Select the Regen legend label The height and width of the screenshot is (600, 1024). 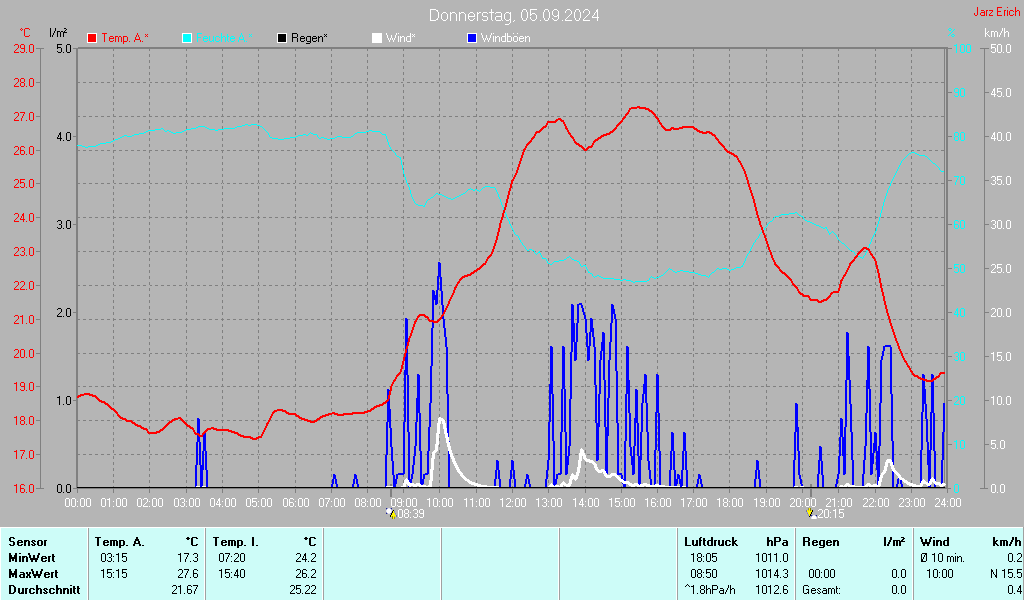pyautogui.click(x=309, y=38)
